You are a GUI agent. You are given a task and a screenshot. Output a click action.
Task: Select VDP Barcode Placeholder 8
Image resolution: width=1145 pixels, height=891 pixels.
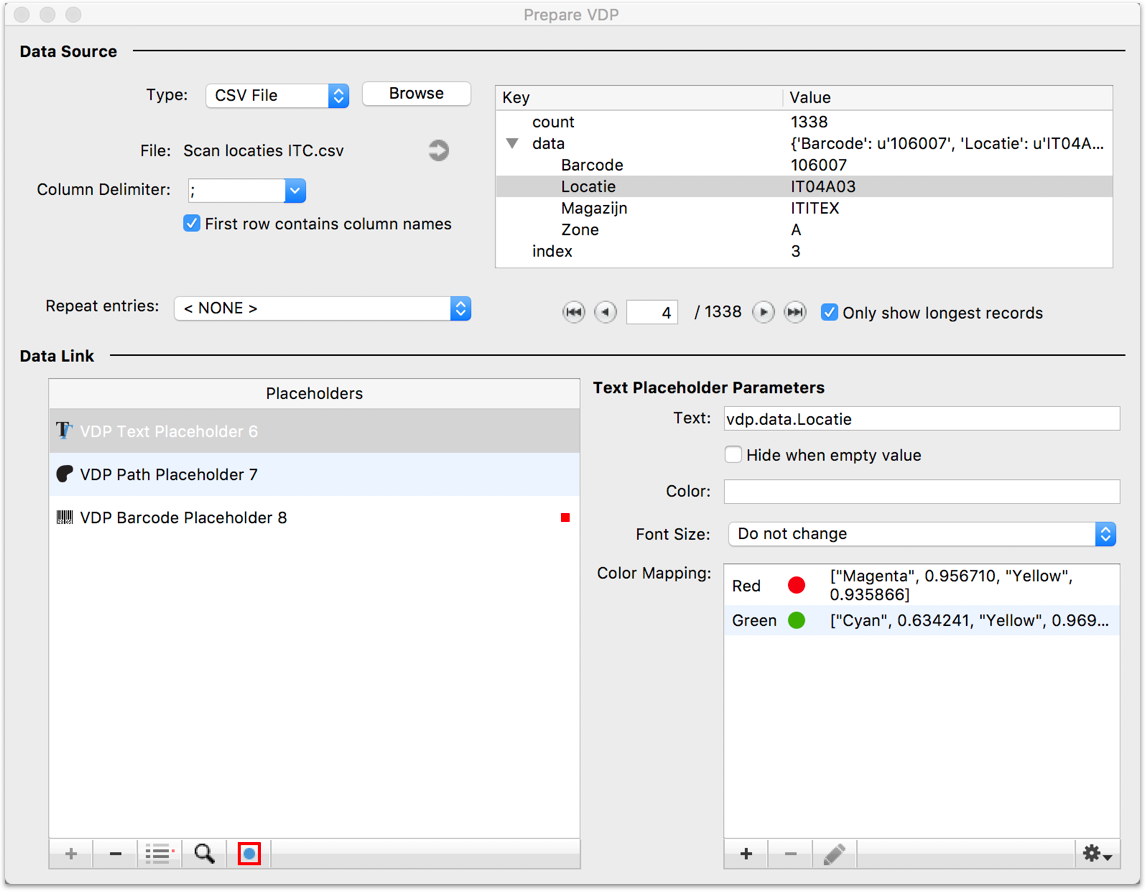click(184, 518)
